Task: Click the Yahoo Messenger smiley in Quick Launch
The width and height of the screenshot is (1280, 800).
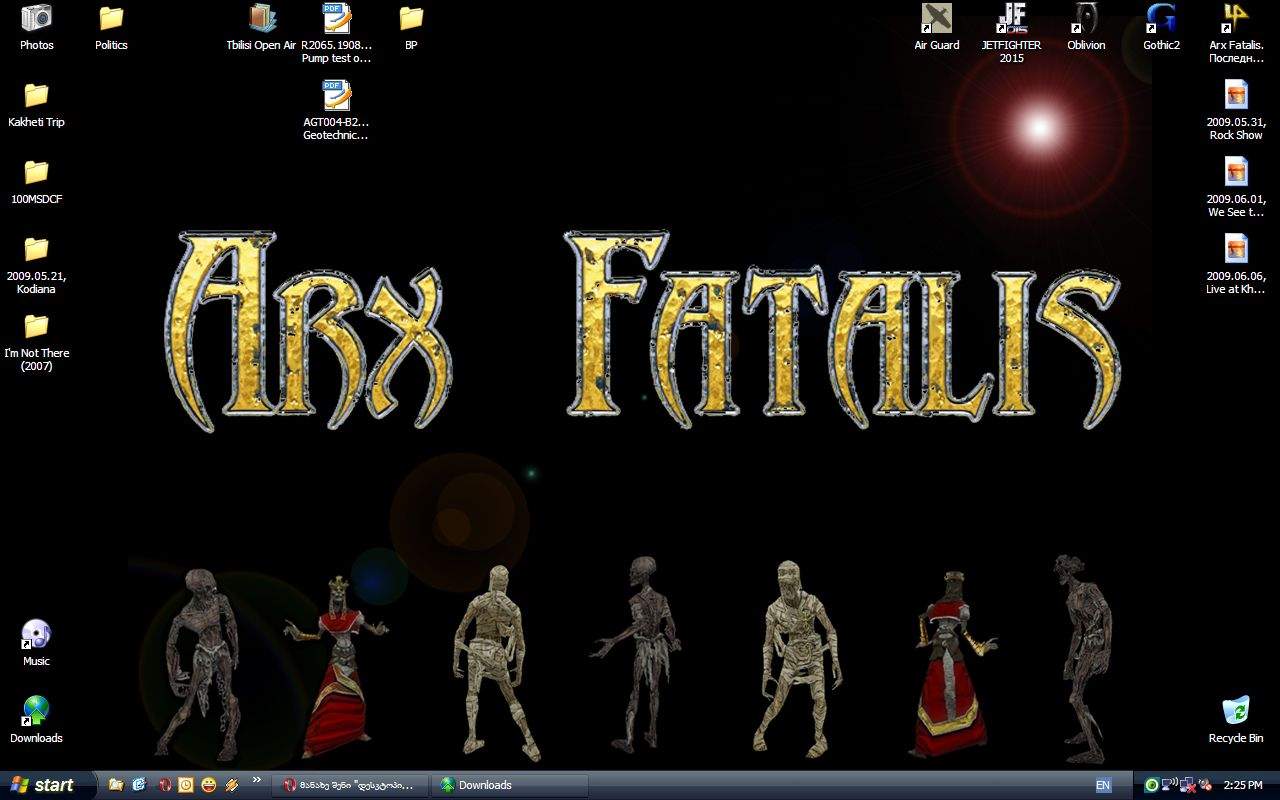Action: coord(209,785)
